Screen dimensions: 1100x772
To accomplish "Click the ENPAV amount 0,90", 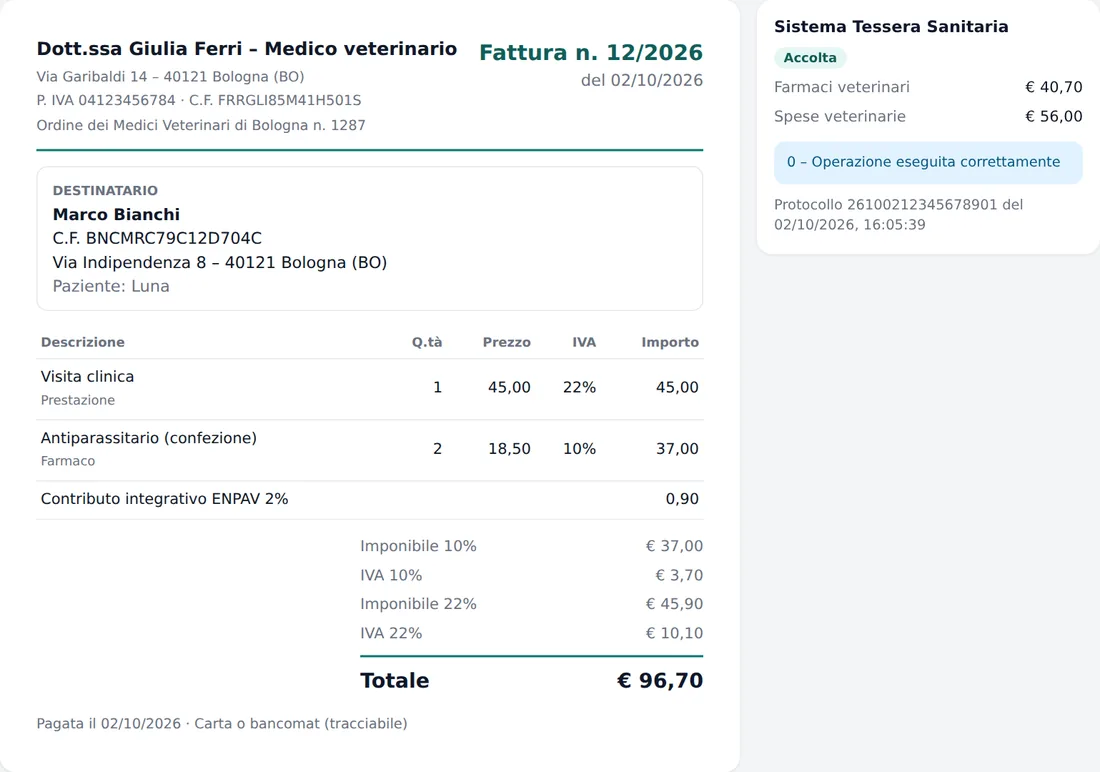I will click(682, 499).
